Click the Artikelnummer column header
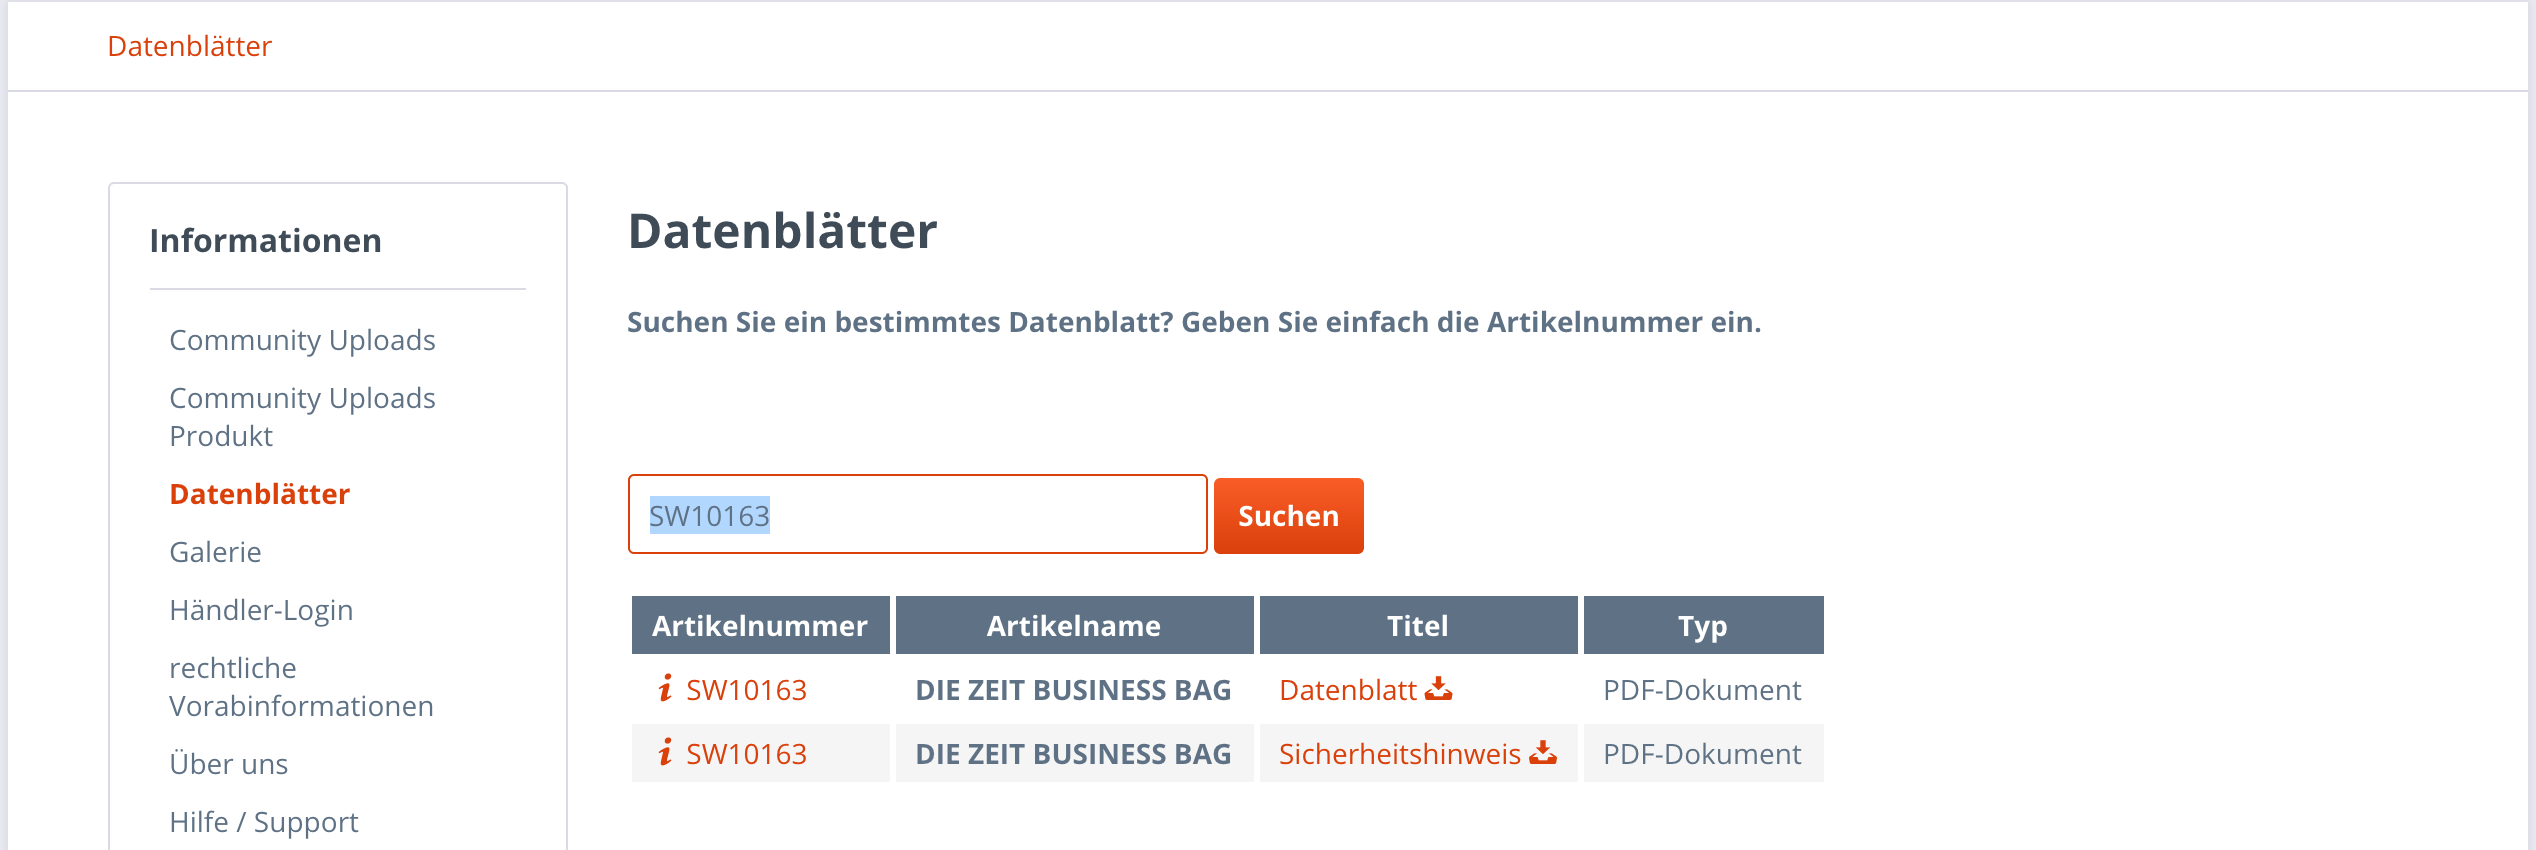Image resolution: width=2536 pixels, height=850 pixels. (x=760, y=626)
